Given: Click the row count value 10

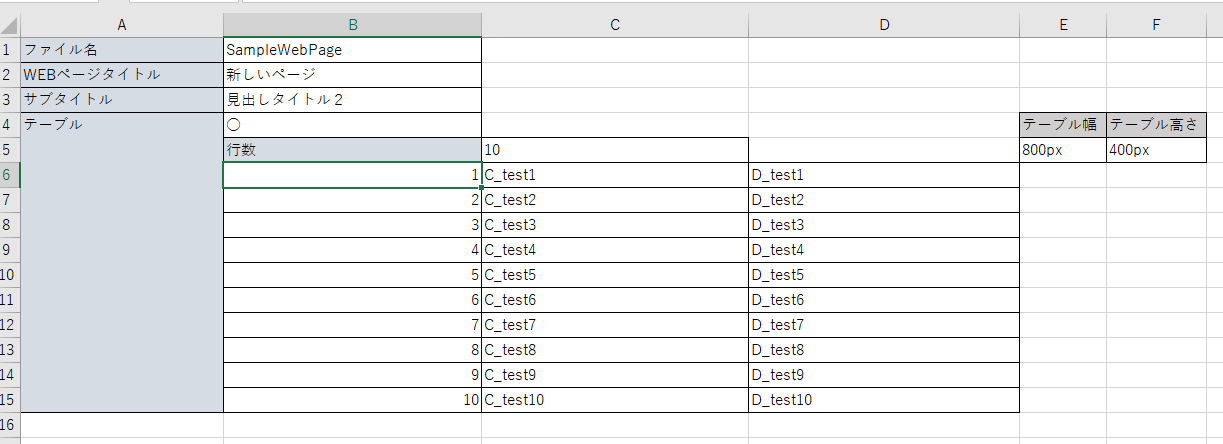Looking at the screenshot, I should tap(615, 150).
